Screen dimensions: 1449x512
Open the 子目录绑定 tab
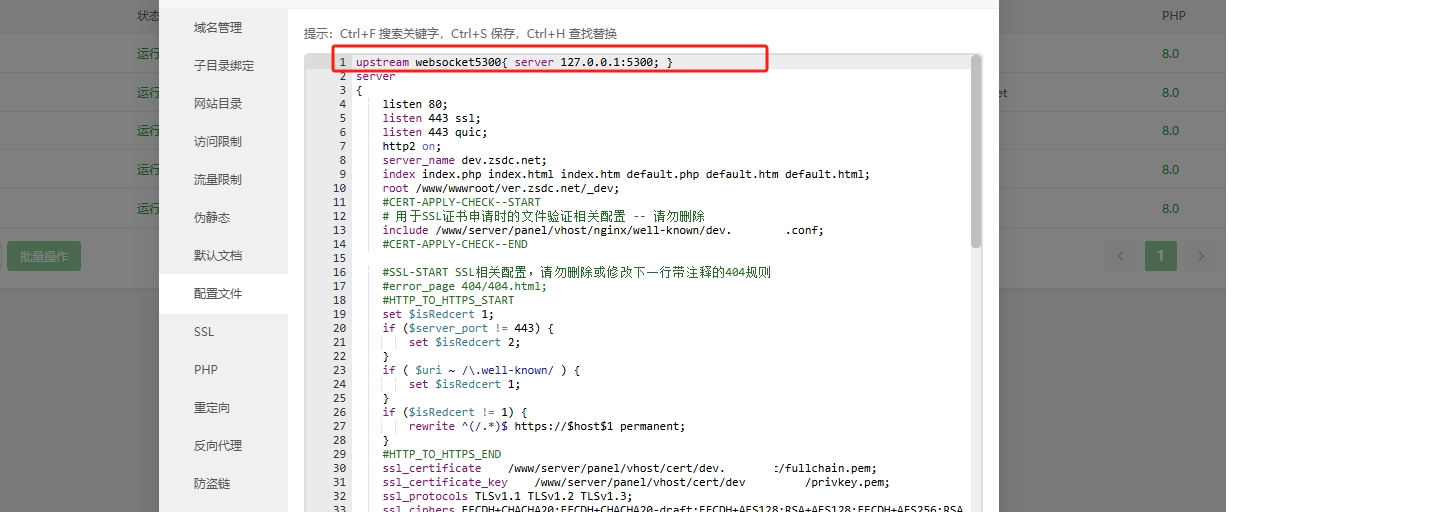coord(224,66)
